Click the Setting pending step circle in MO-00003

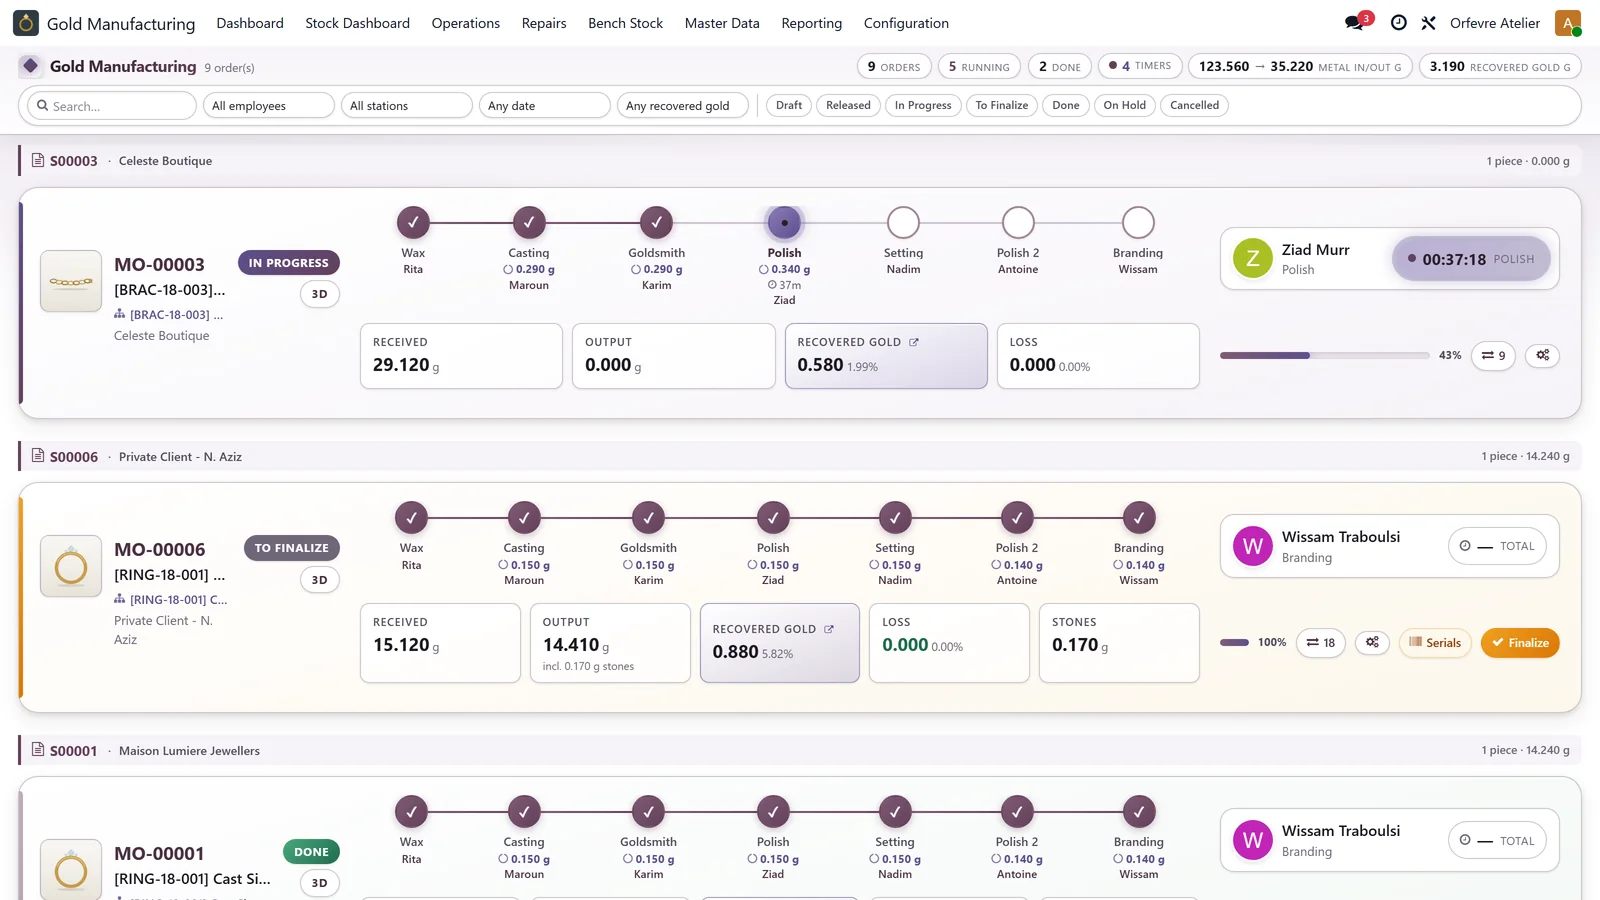pos(903,223)
